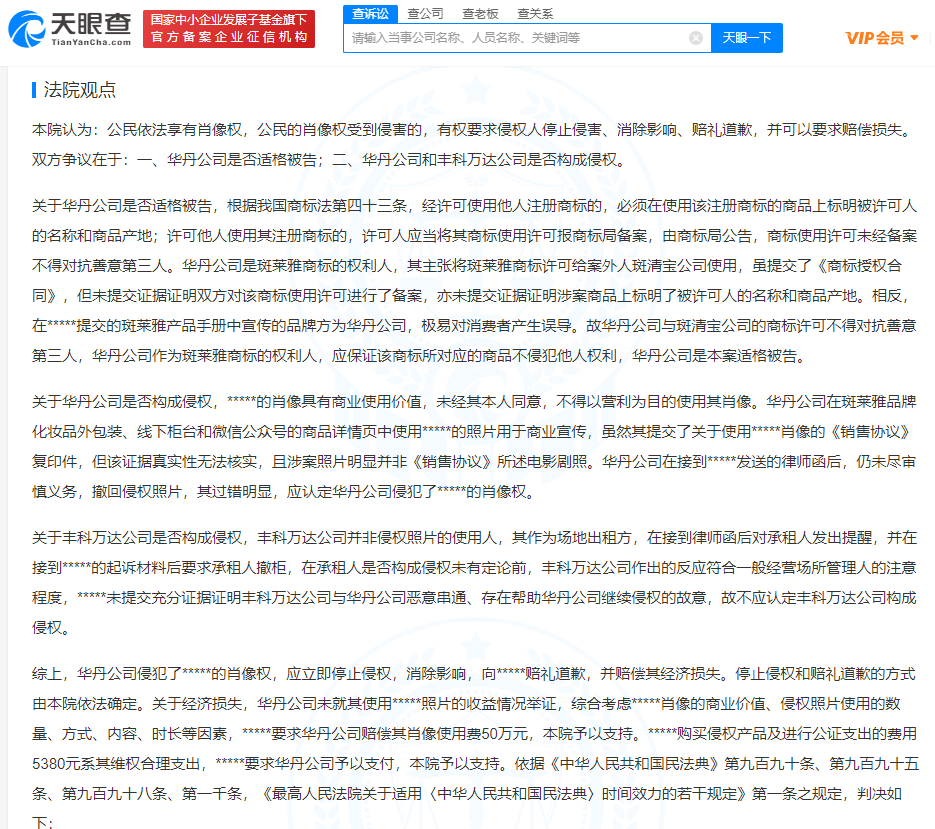
Task: Click text 关于华丹公司是否适格被告
Action: [122, 206]
